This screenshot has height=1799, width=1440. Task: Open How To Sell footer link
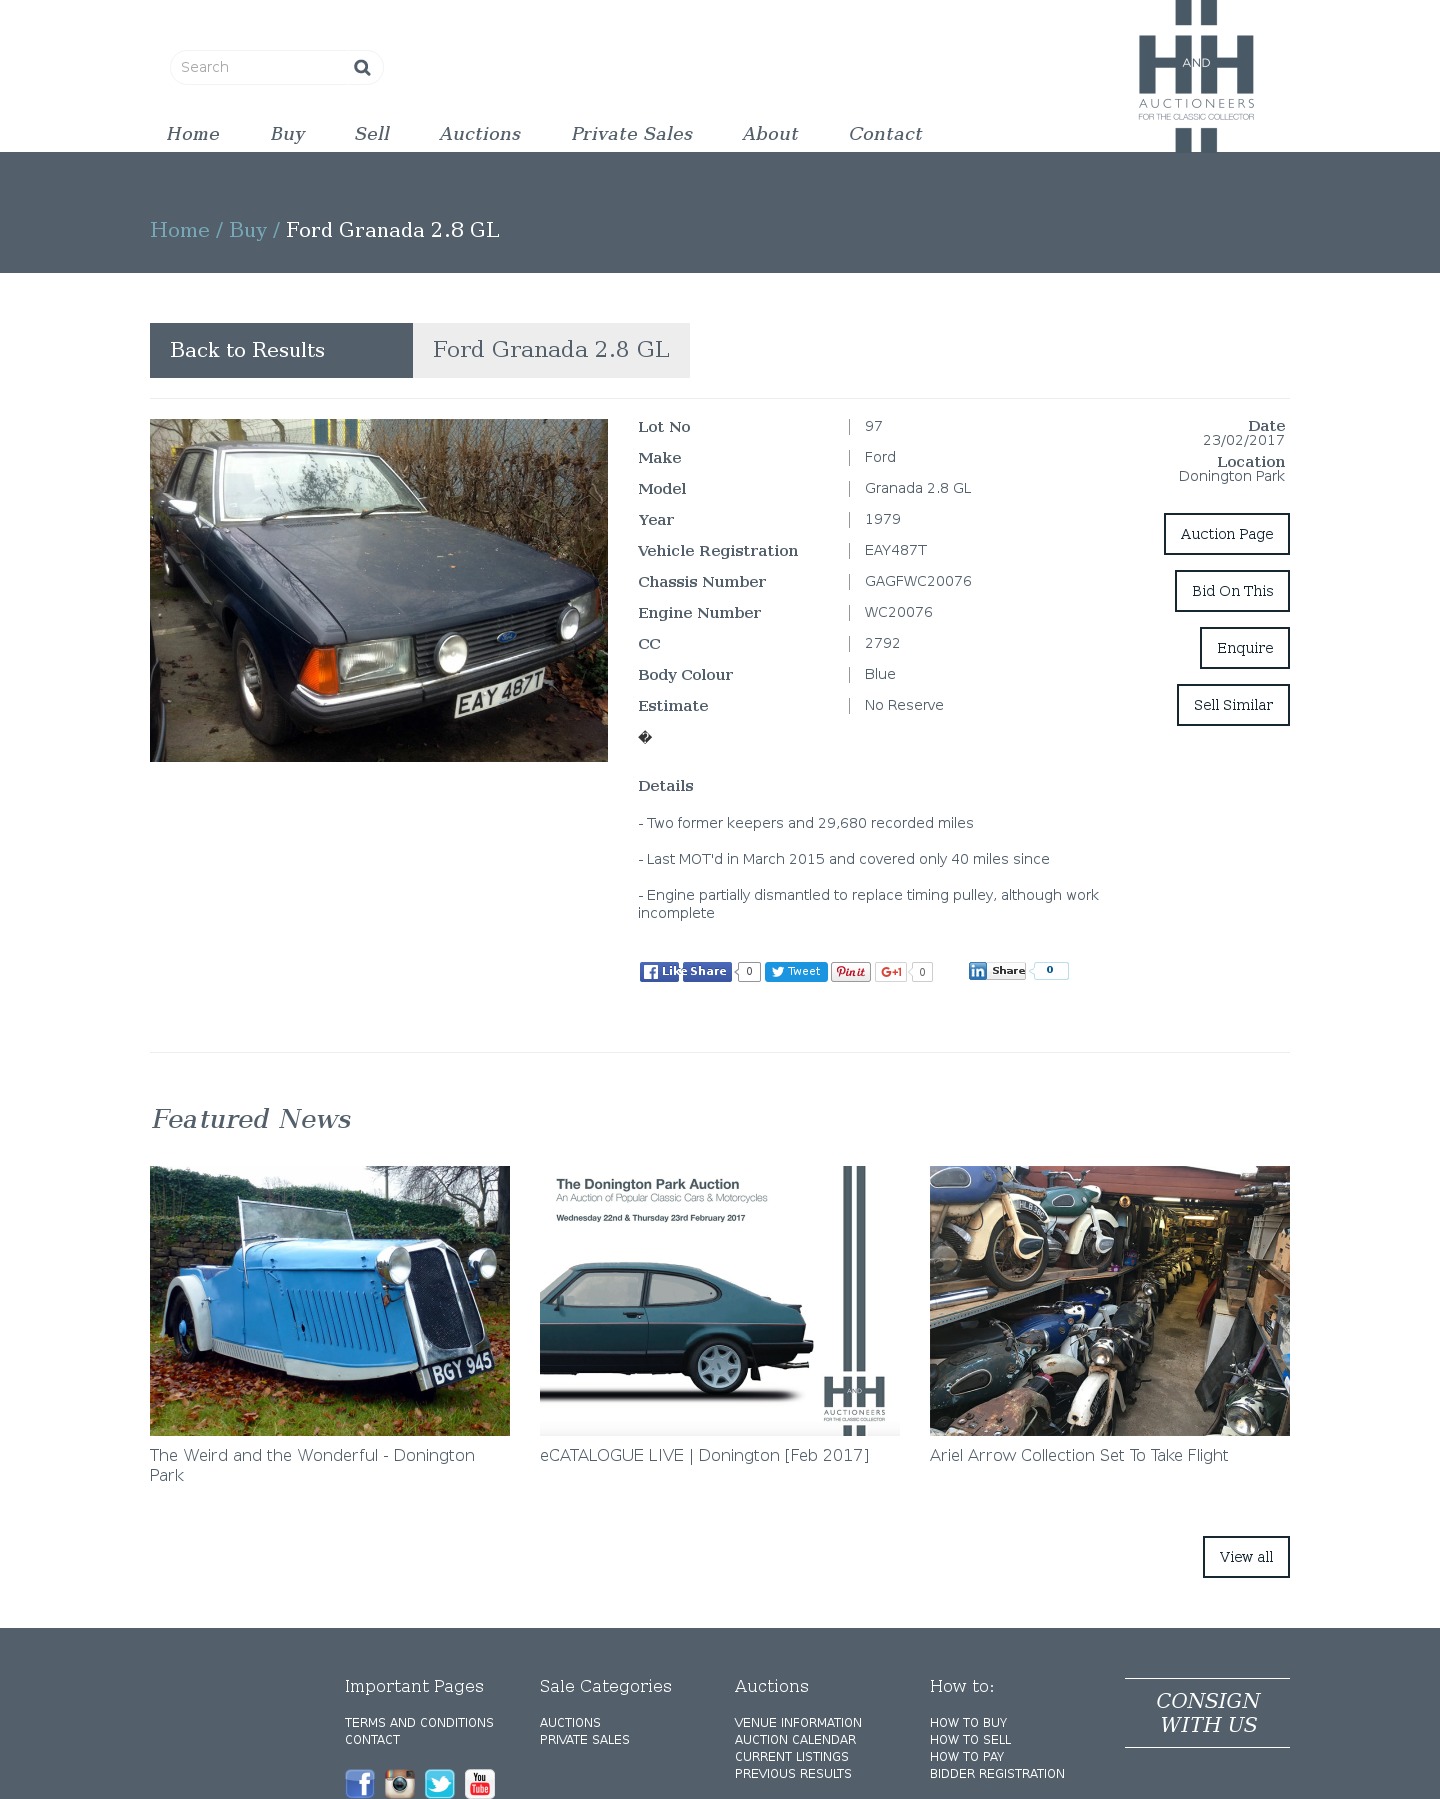(x=970, y=1740)
